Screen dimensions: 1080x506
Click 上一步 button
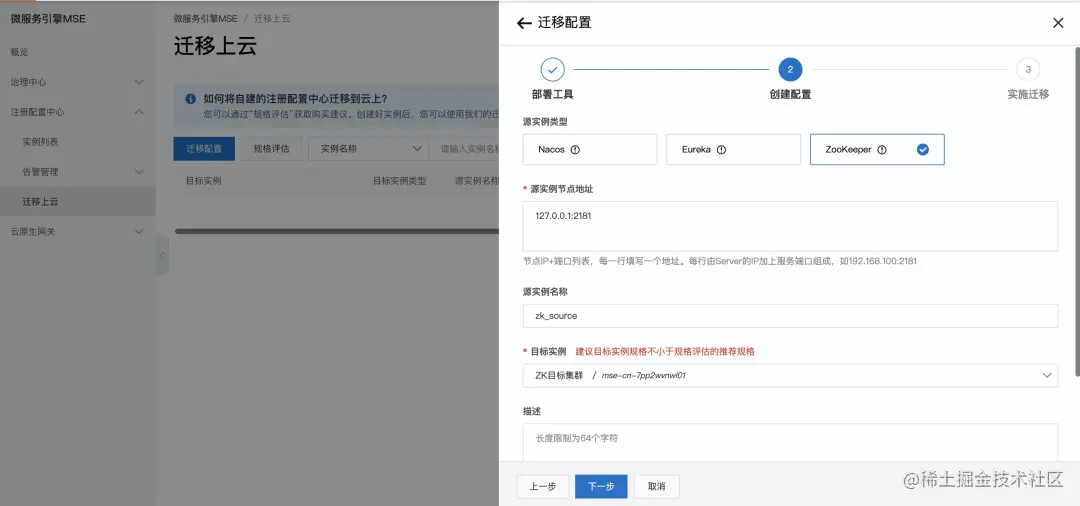pyautogui.click(x=543, y=486)
